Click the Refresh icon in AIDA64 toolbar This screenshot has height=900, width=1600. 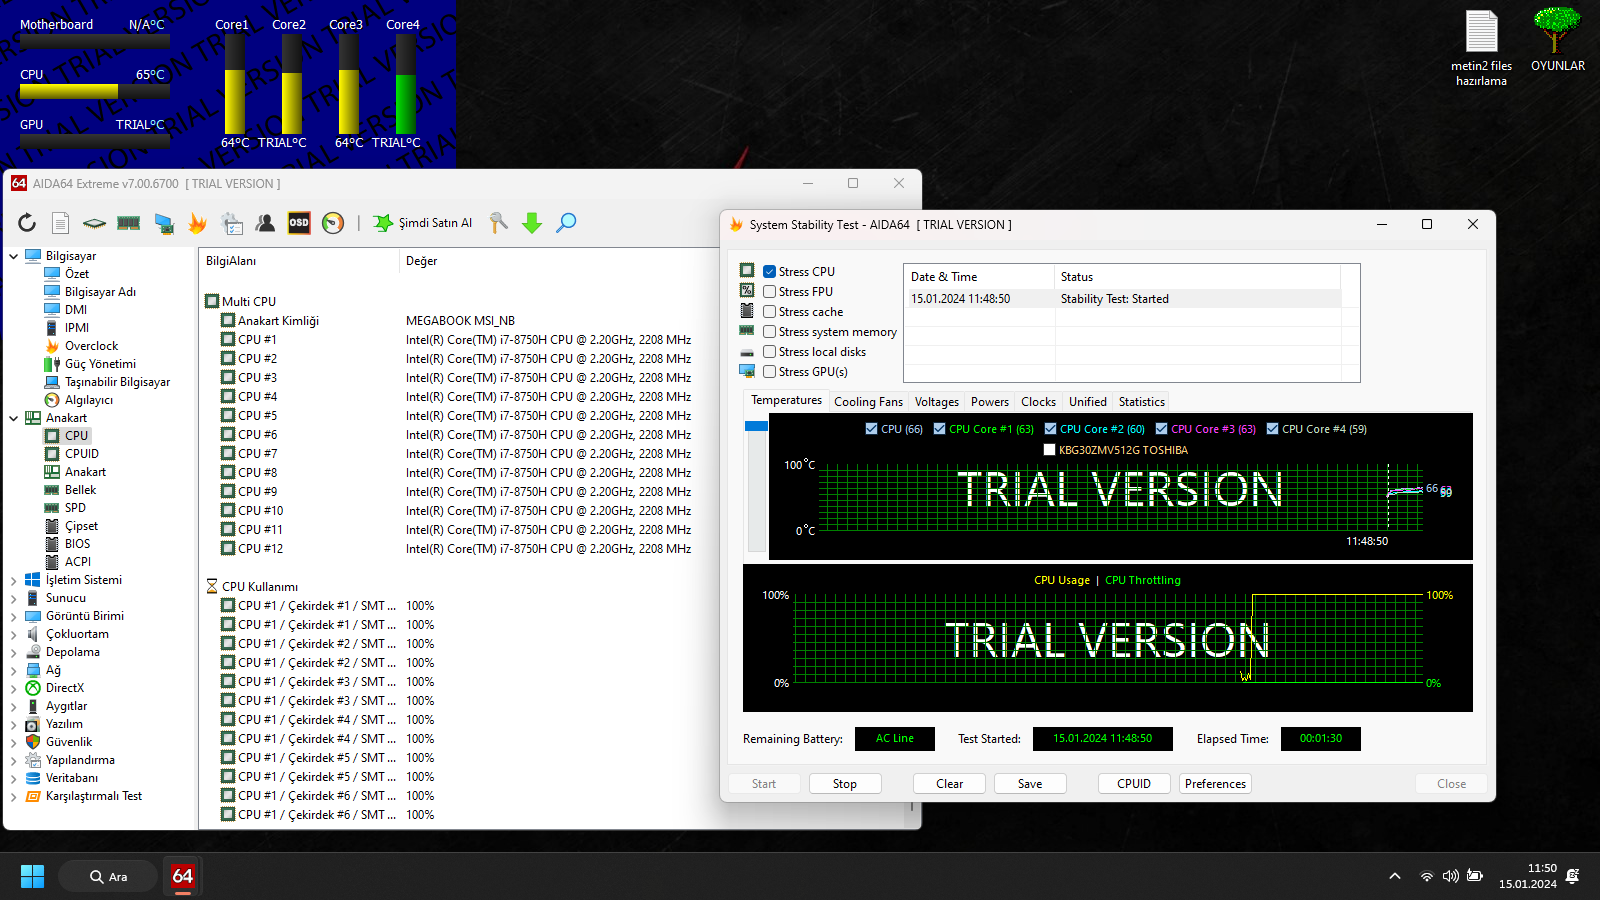tap(27, 223)
